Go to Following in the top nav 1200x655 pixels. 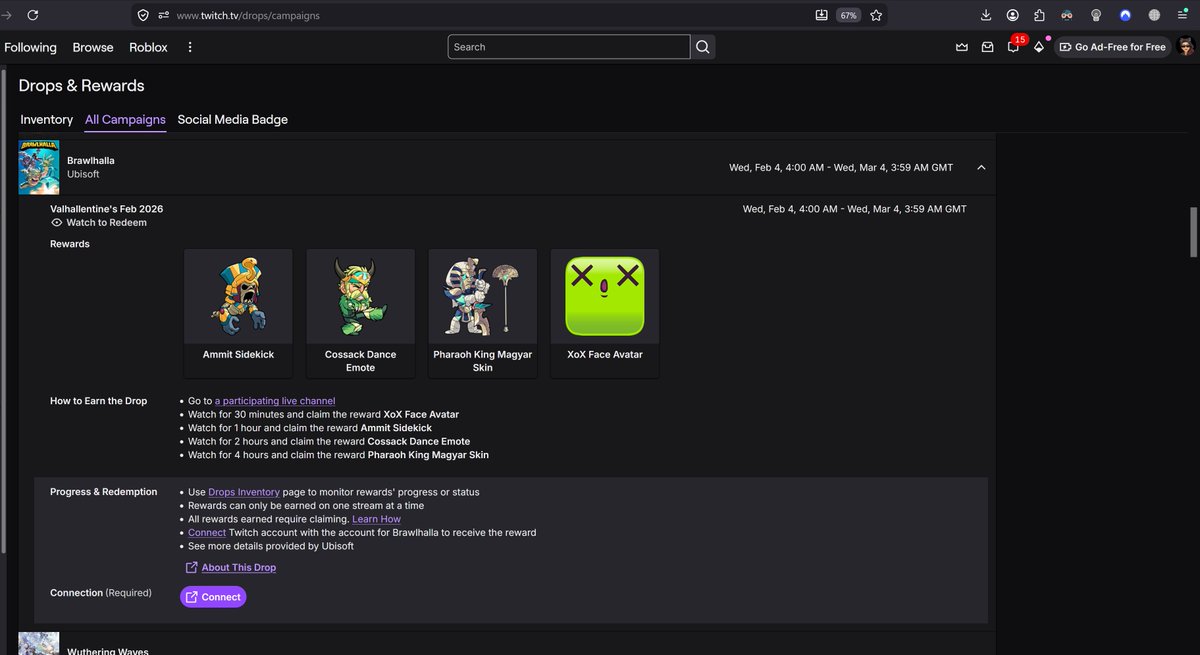[x=30, y=47]
